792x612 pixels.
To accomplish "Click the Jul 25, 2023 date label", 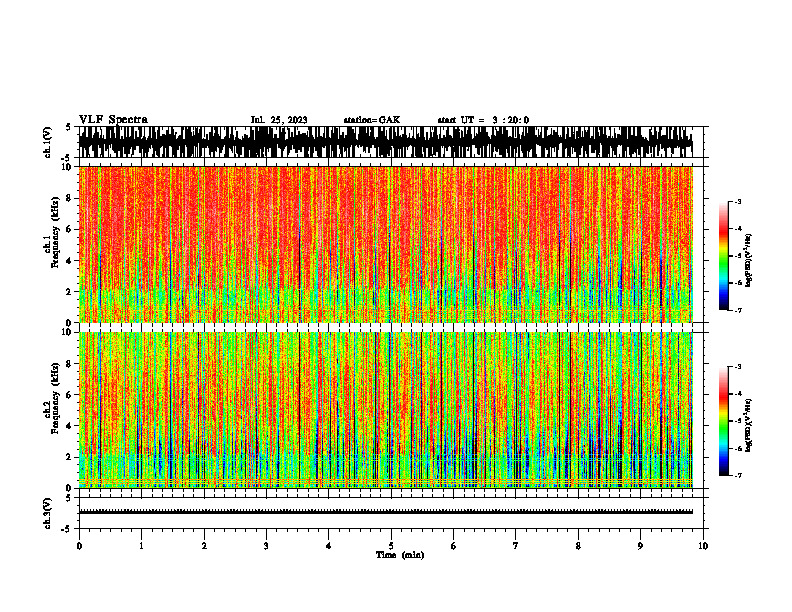I will pos(279,120).
